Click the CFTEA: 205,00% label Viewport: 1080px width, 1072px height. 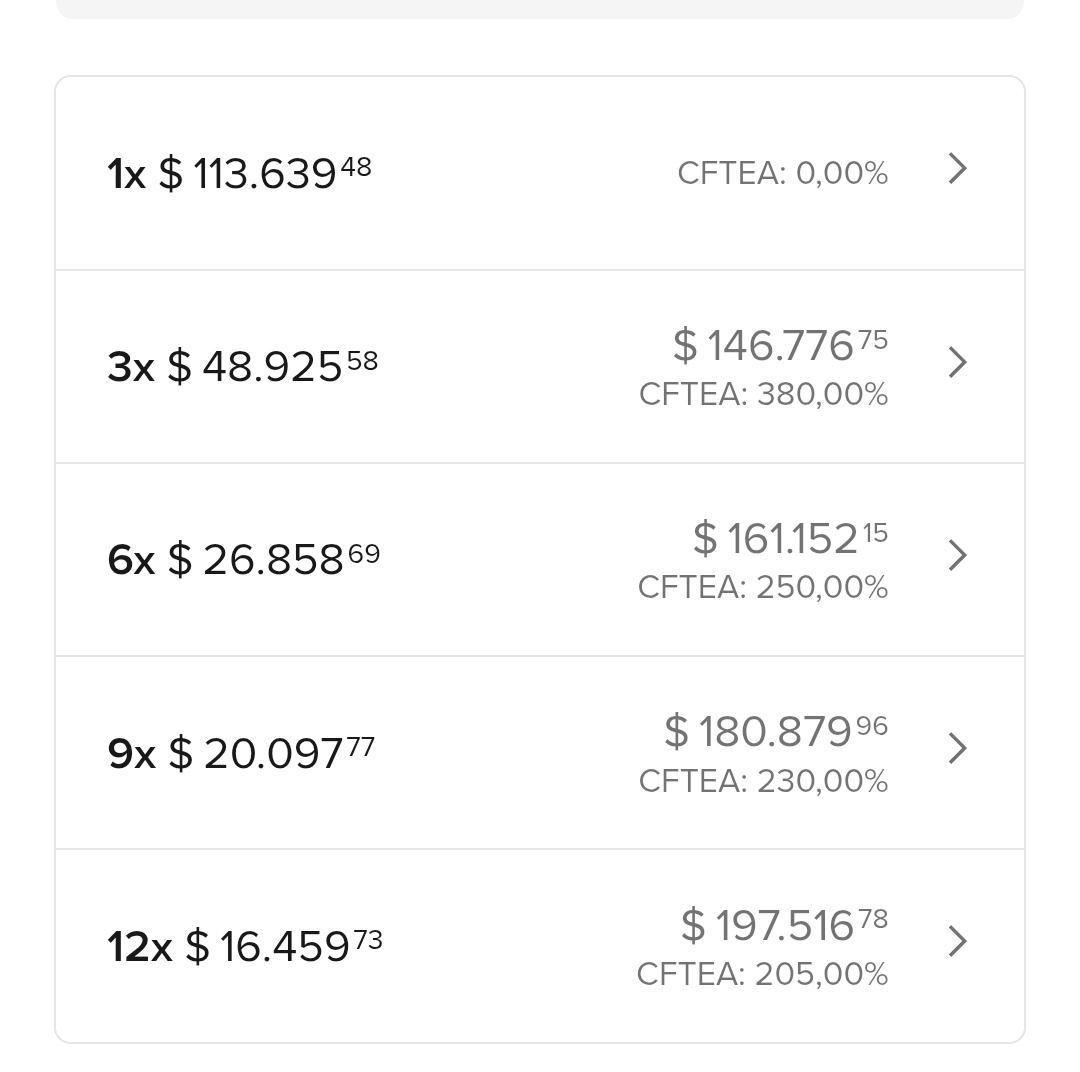point(762,973)
